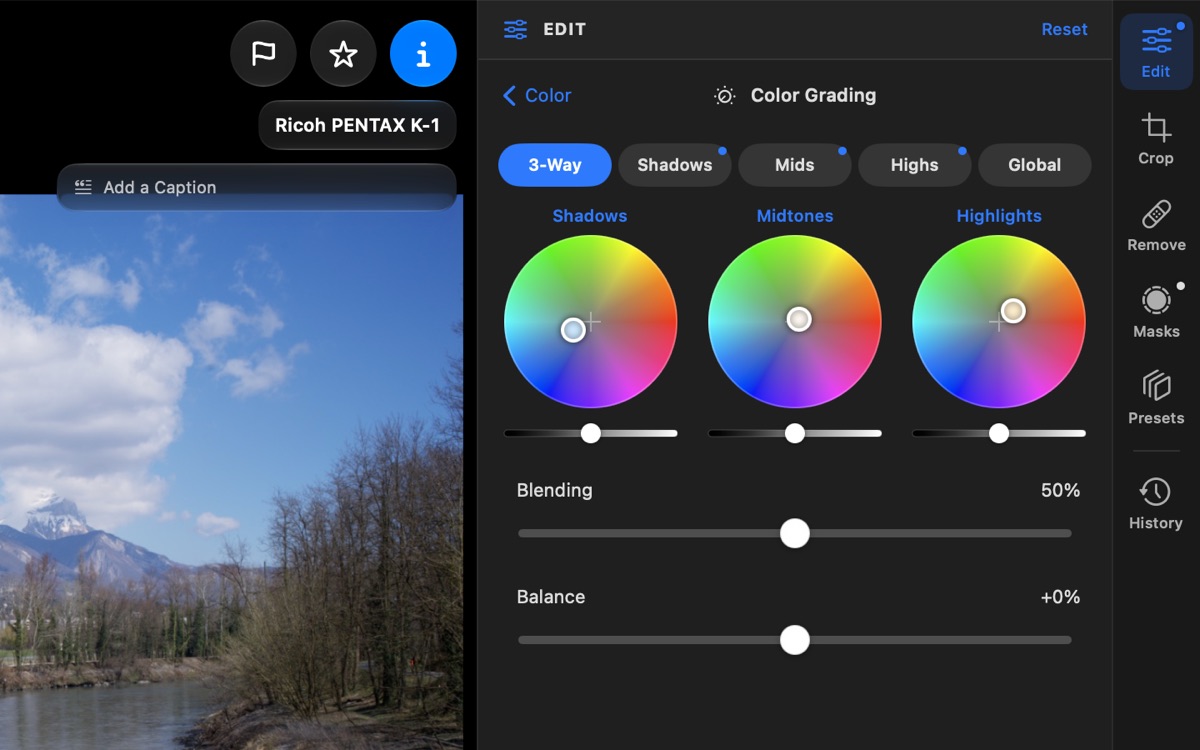1200x750 pixels.
Task: Select the 3-Way tab
Action: (x=555, y=165)
